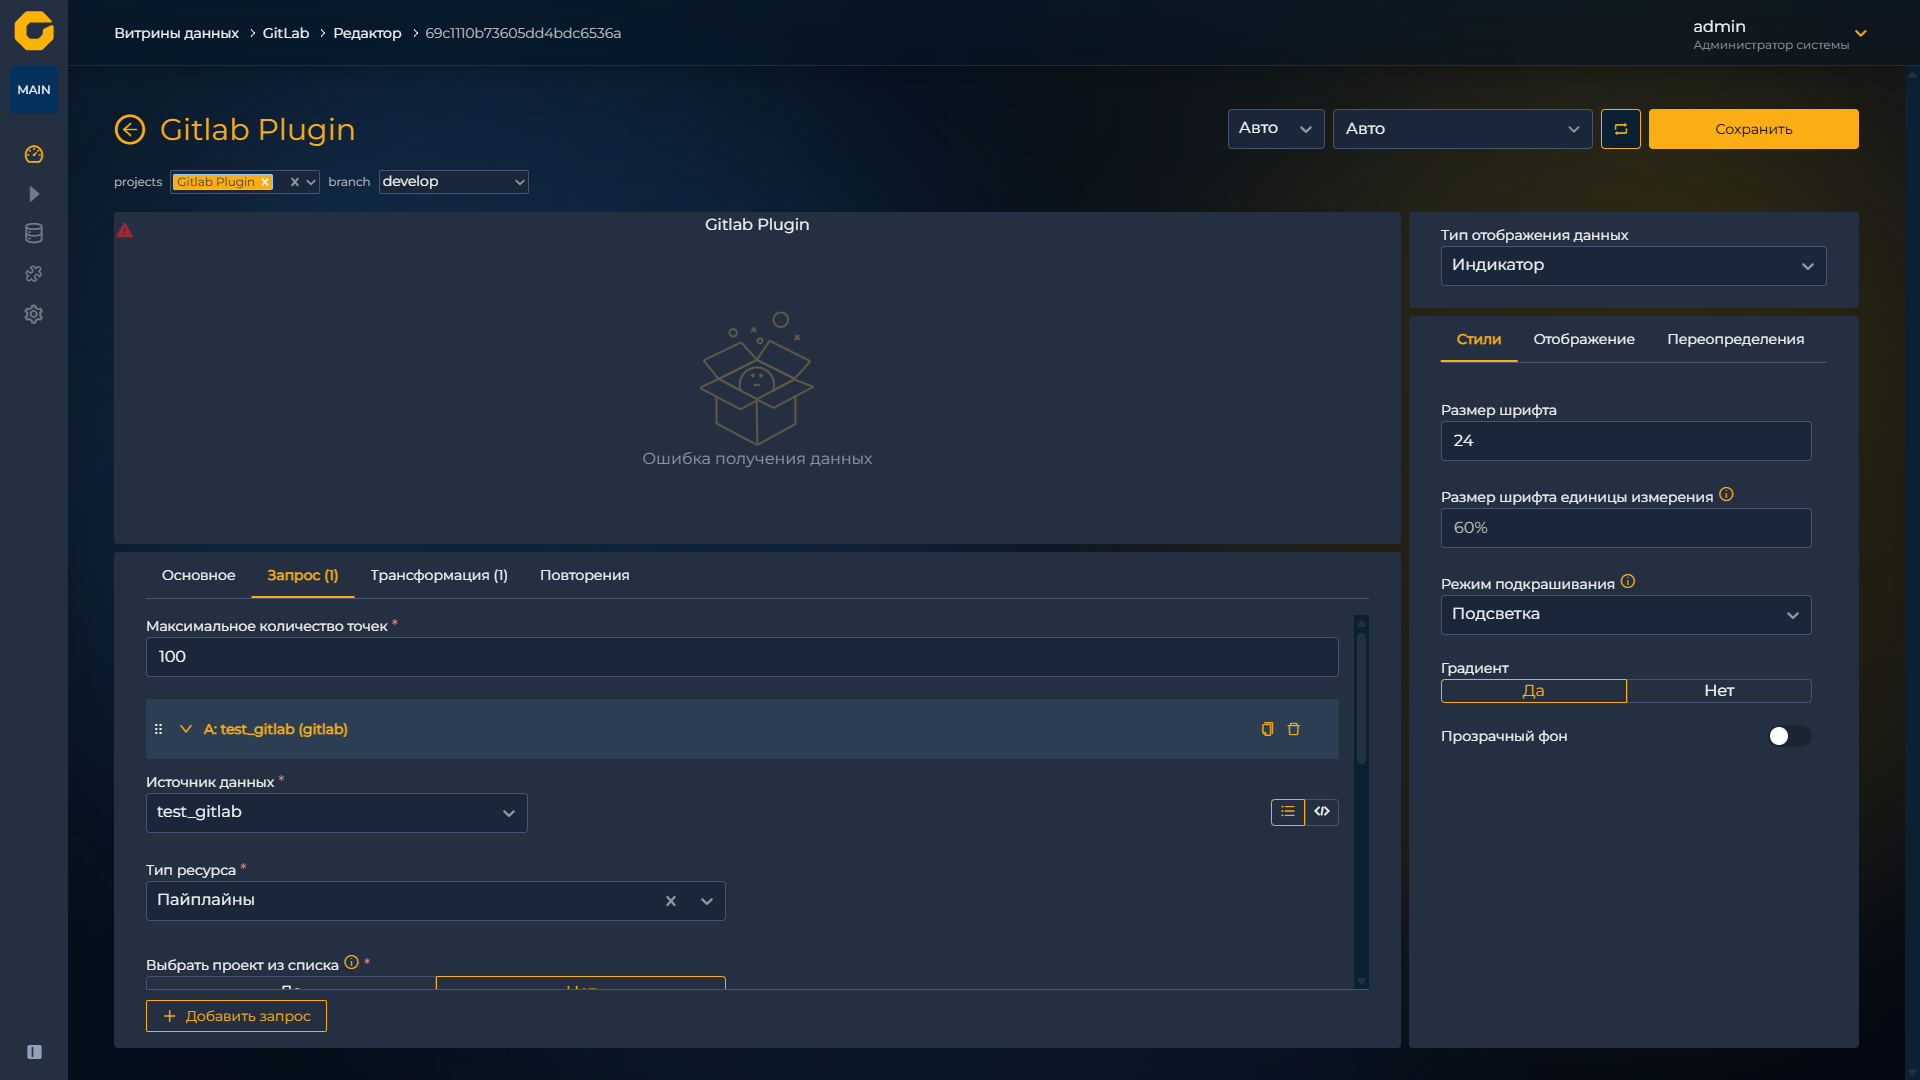This screenshot has height=1080, width=1920.
Task: Switch to Запрос (1) tab
Action: 302,575
